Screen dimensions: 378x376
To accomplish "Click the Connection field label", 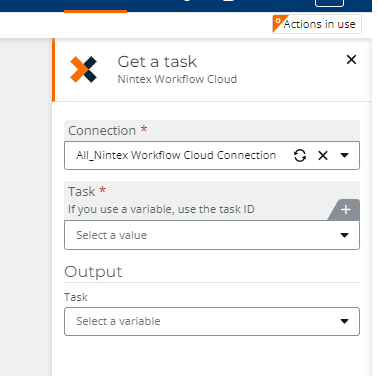I will [x=102, y=131].
